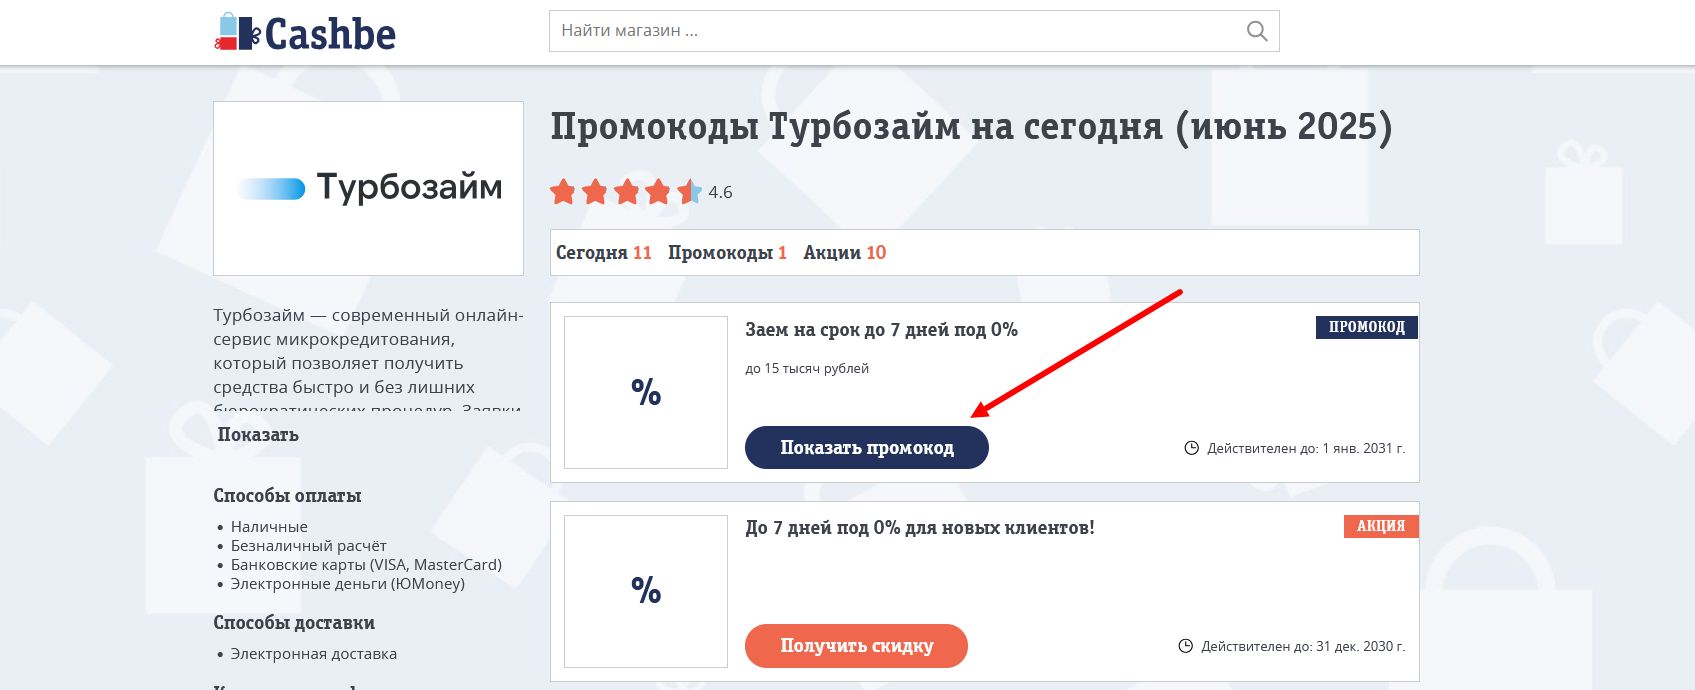Select the 'Сегодня 11' tab
This screenshot has height=690, width=1695.
coord(603,253)
